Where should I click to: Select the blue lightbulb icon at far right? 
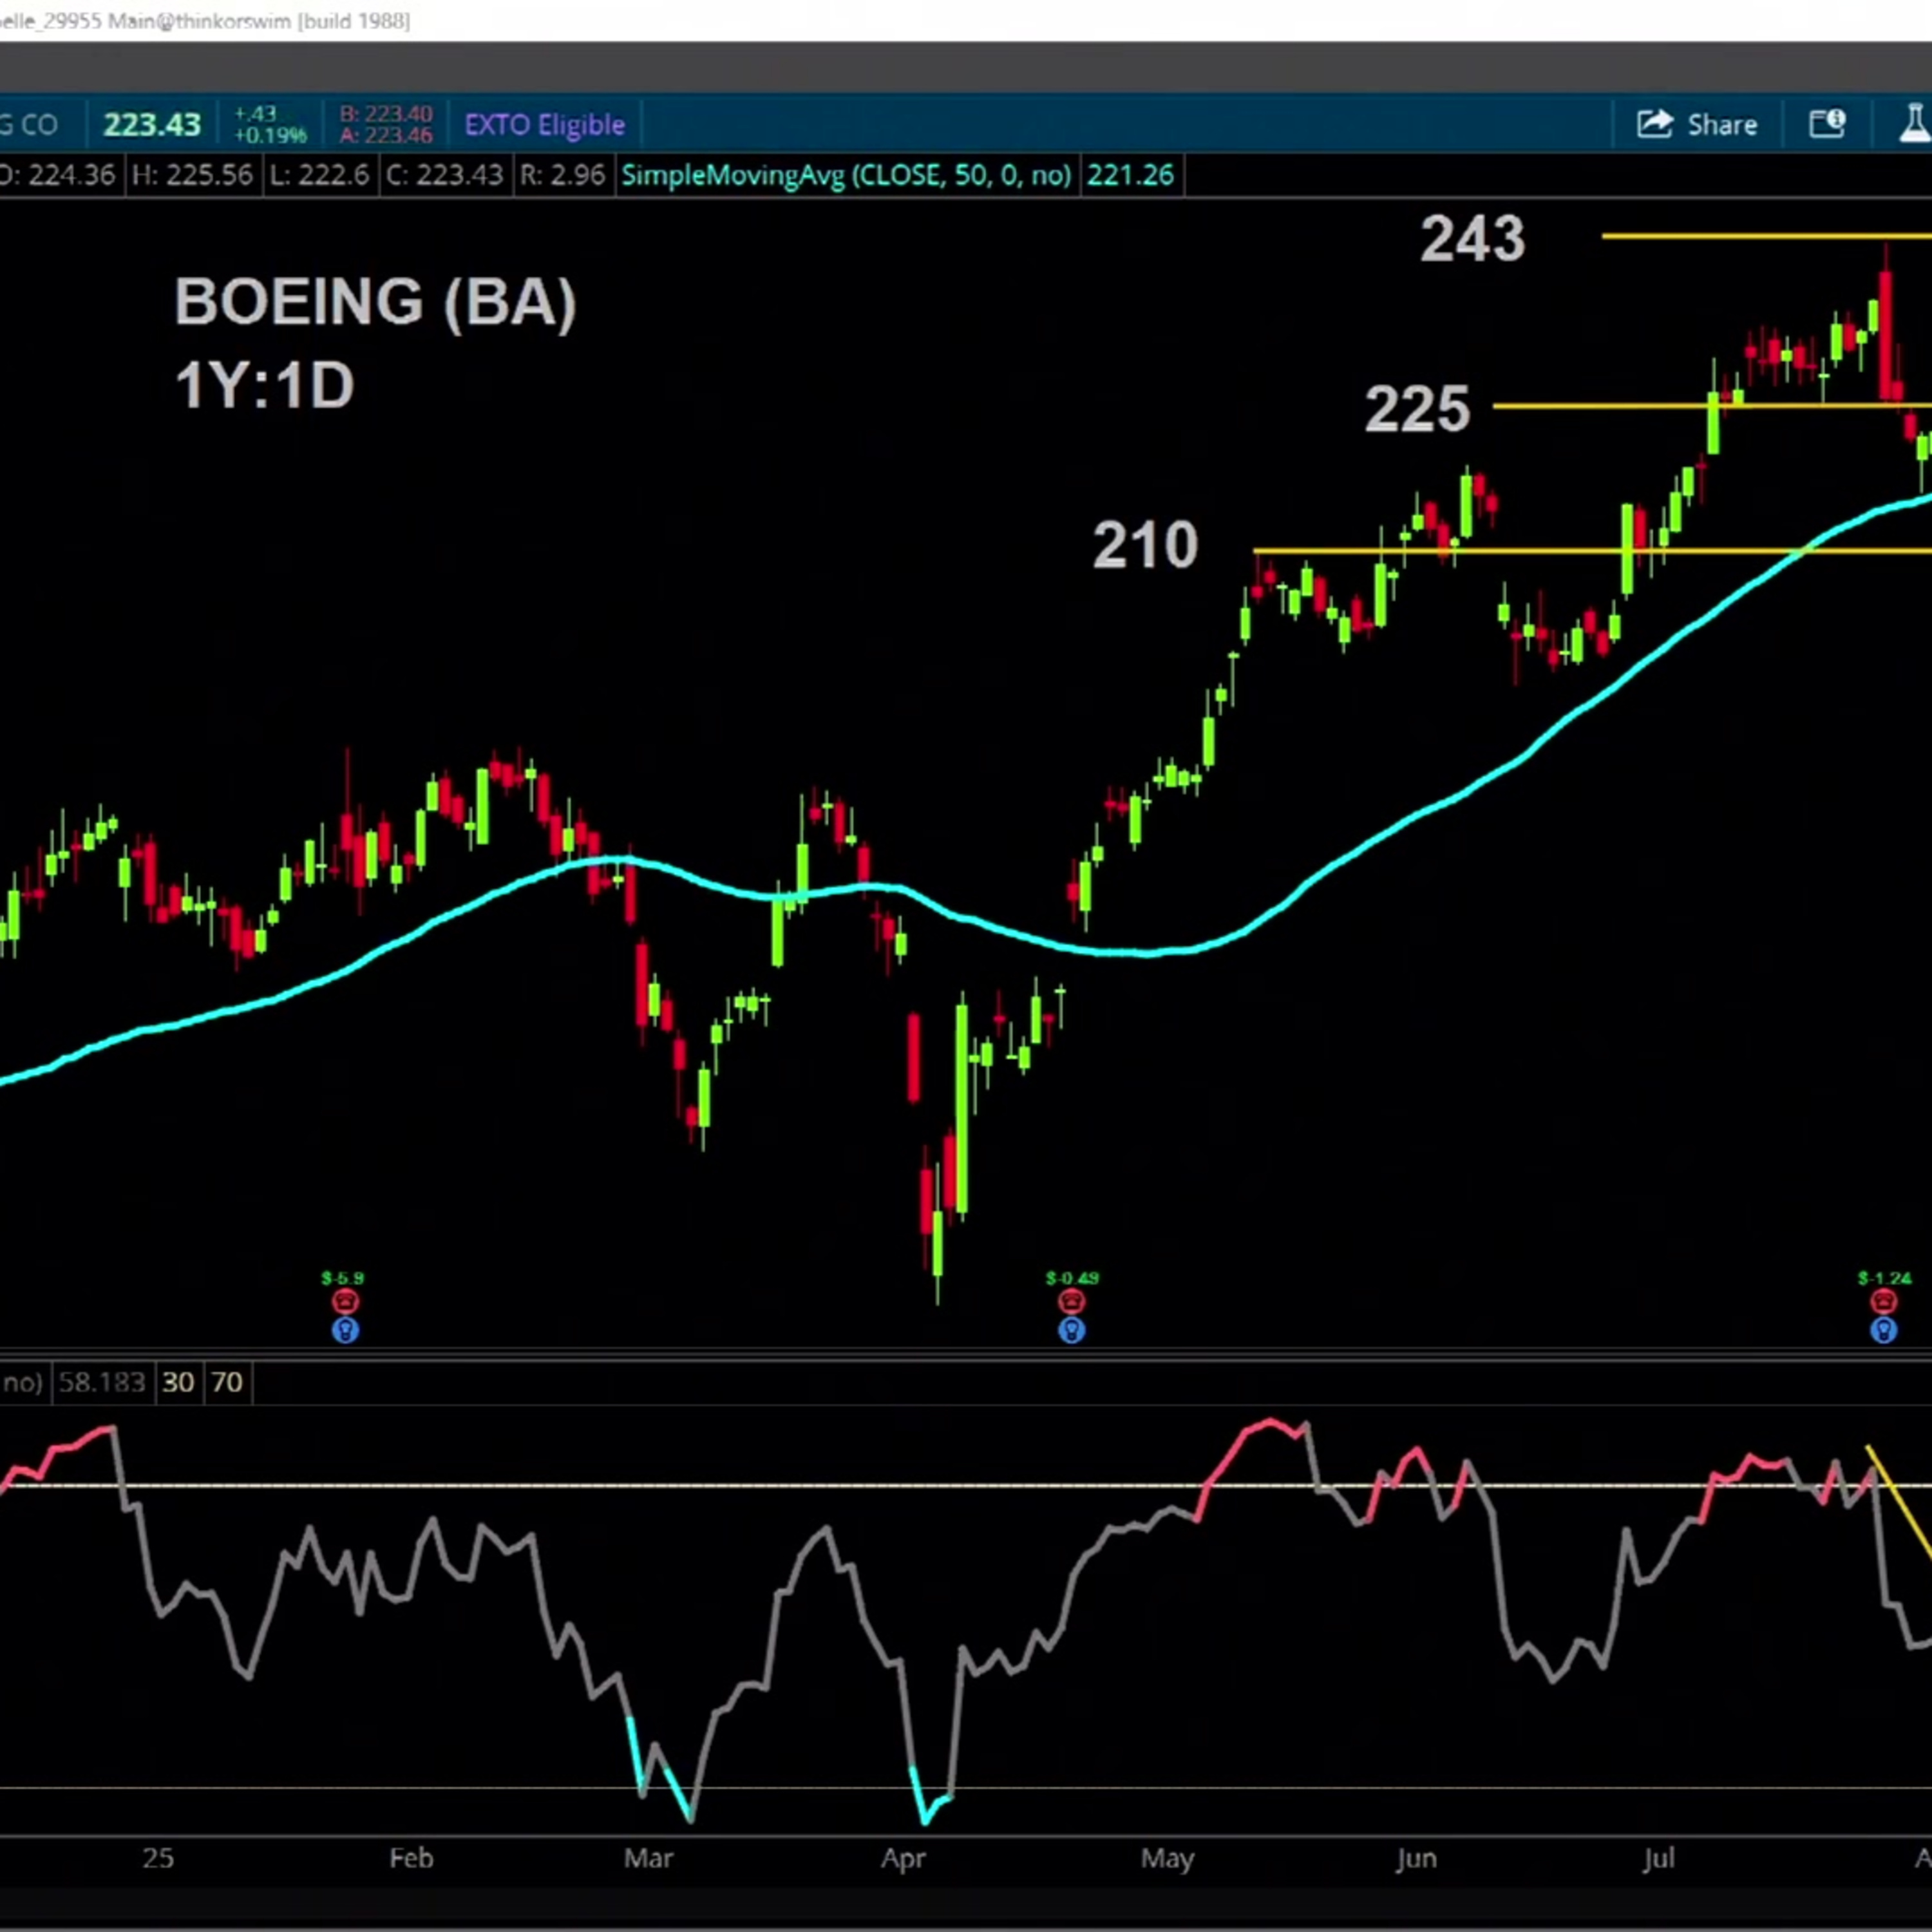click(x=1884, y=1330)
